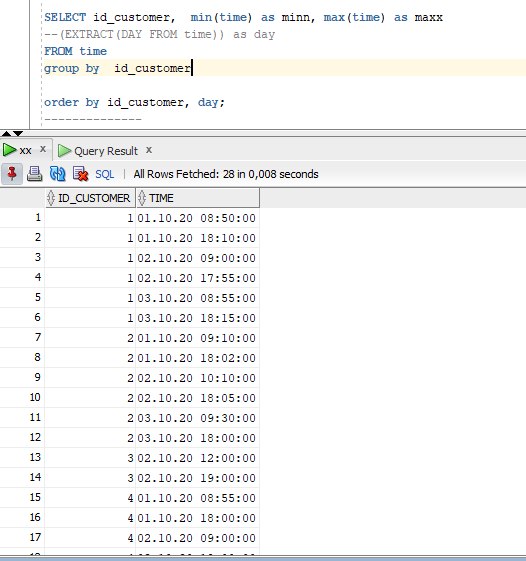This screenshot has width=526, height=561.
Task: Collapse pane using the up splitter arrow
Action: point(6,133)
